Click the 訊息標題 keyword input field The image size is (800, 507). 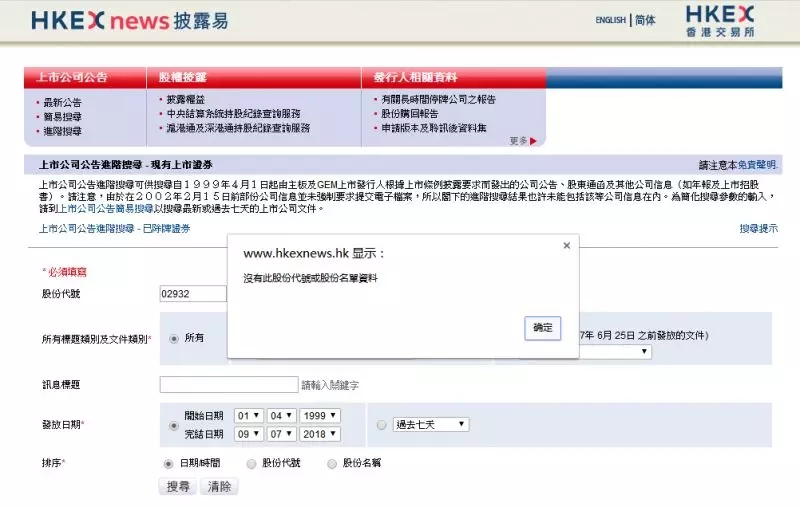(229, 385)
